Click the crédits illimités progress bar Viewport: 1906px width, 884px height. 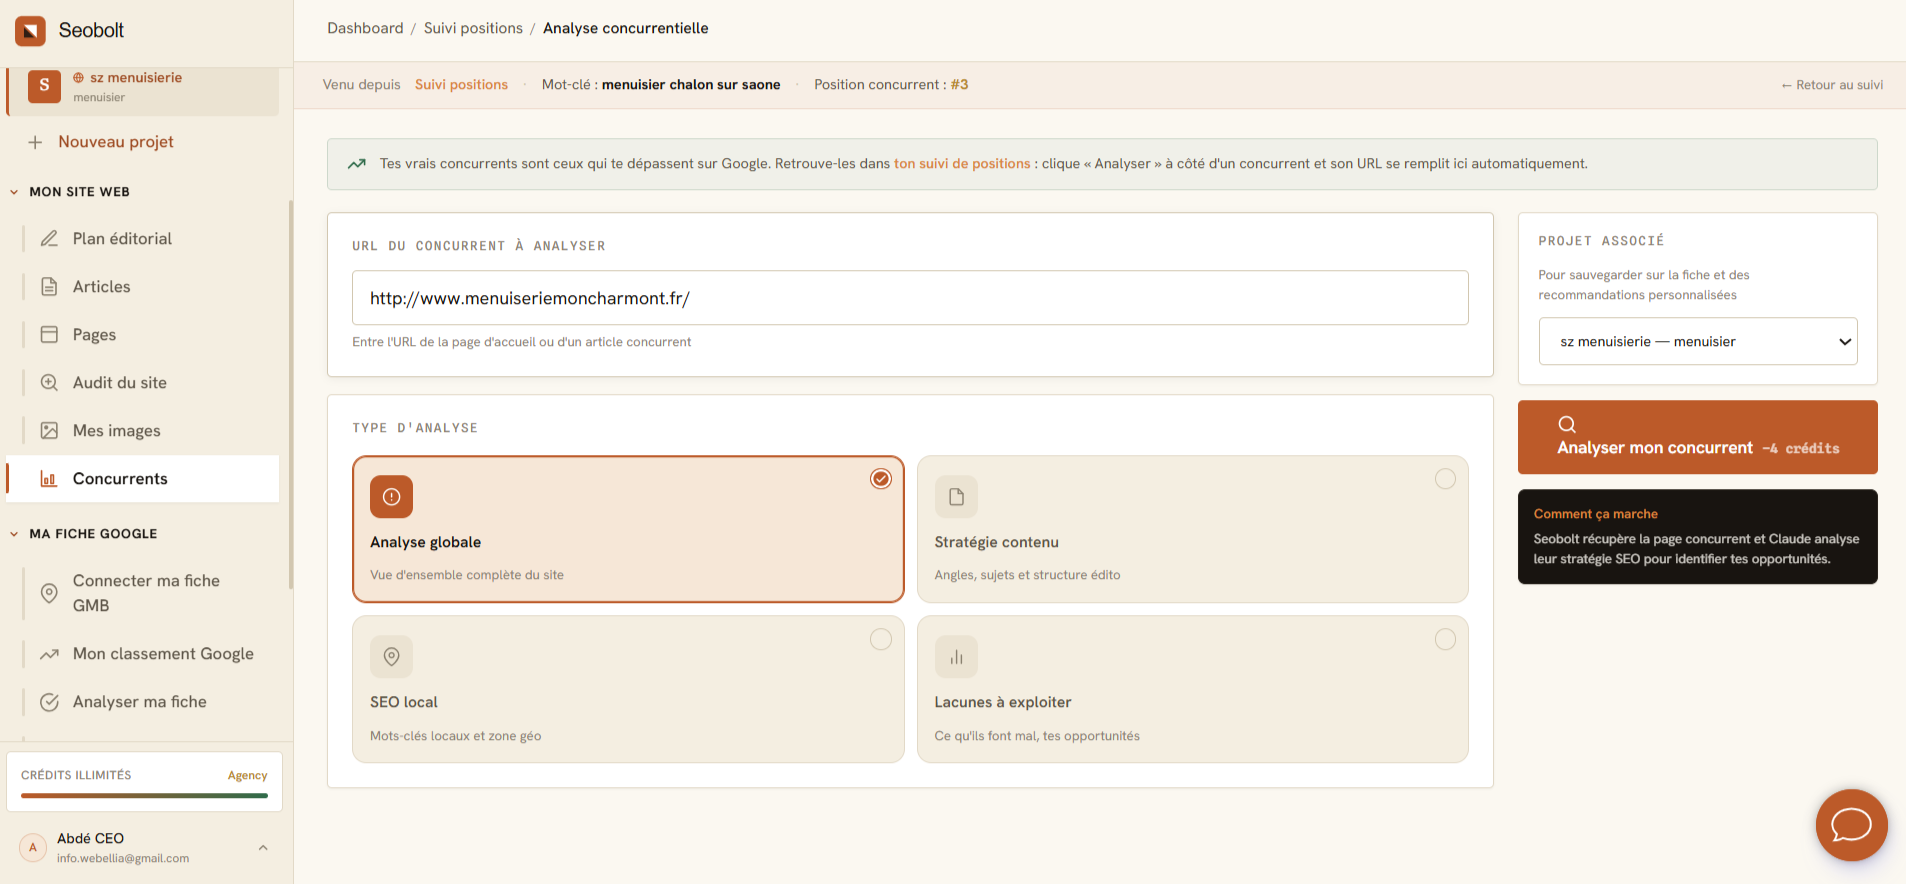[144, 796]
